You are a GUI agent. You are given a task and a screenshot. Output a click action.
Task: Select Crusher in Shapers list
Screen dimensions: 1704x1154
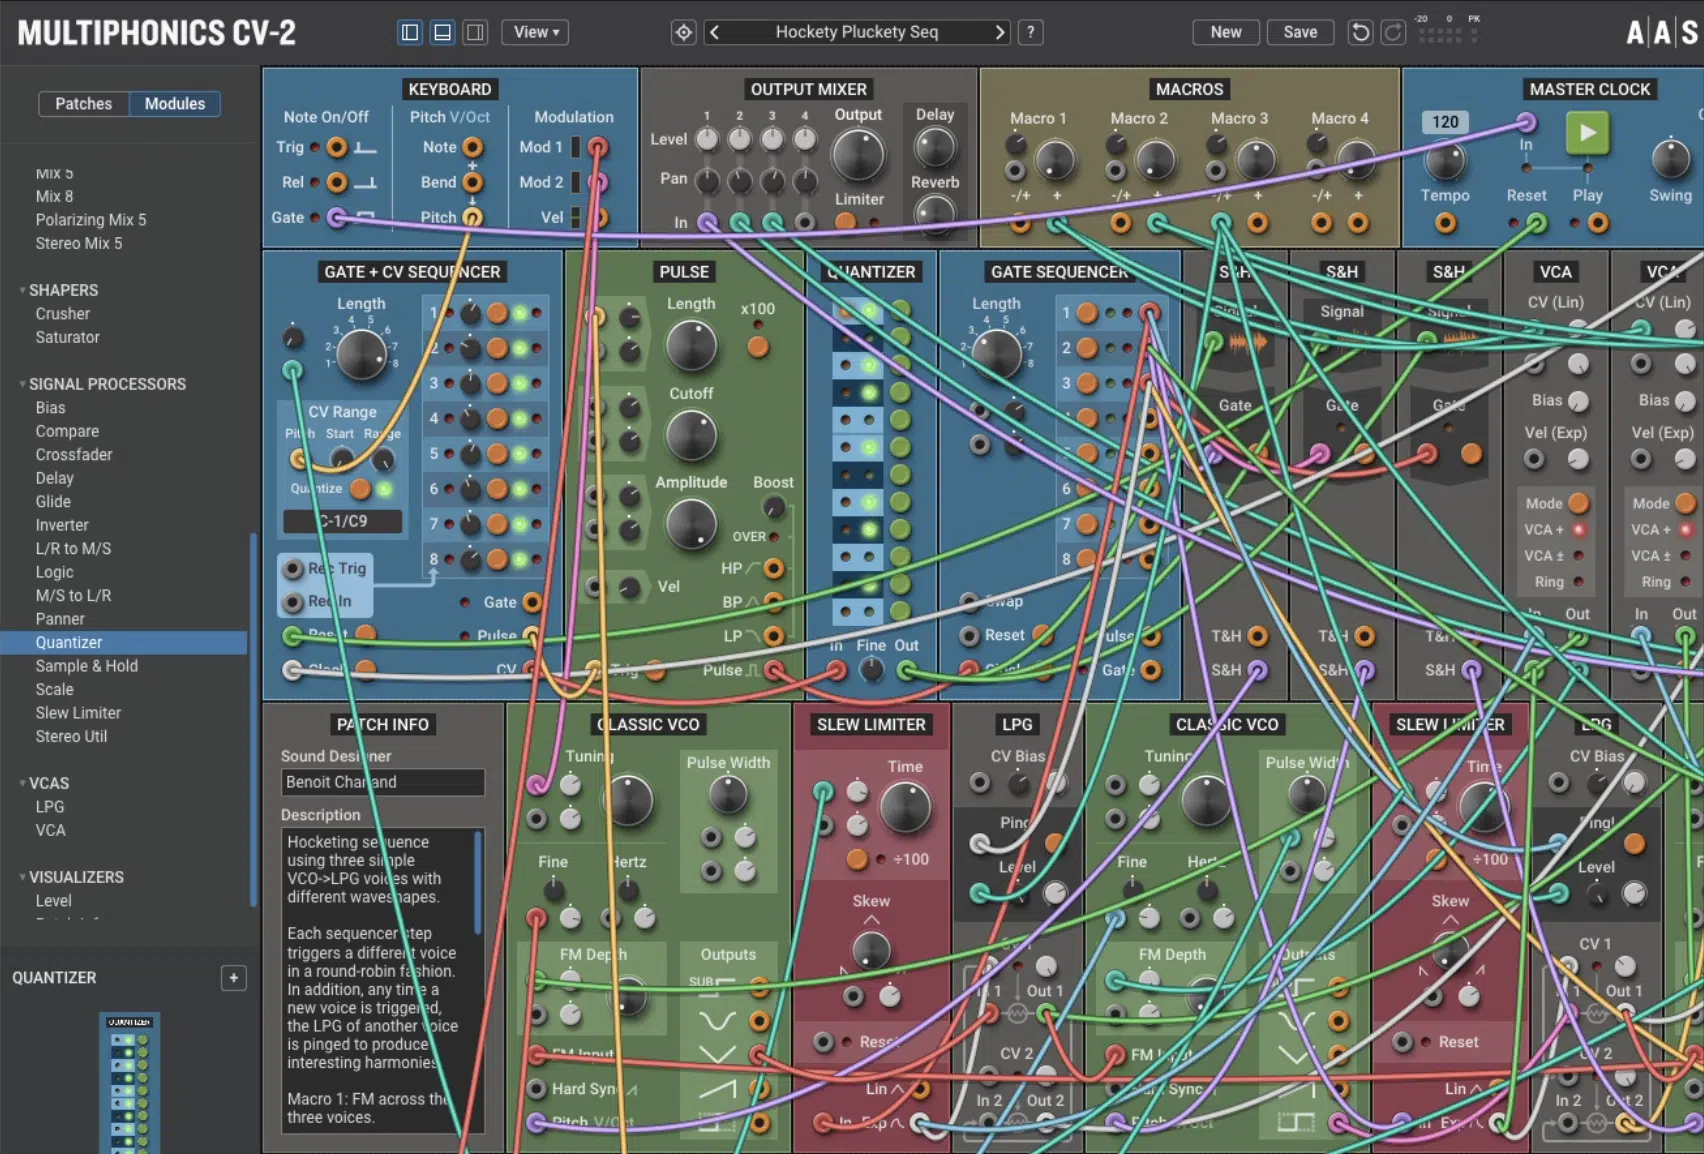(x=63, y=314)
